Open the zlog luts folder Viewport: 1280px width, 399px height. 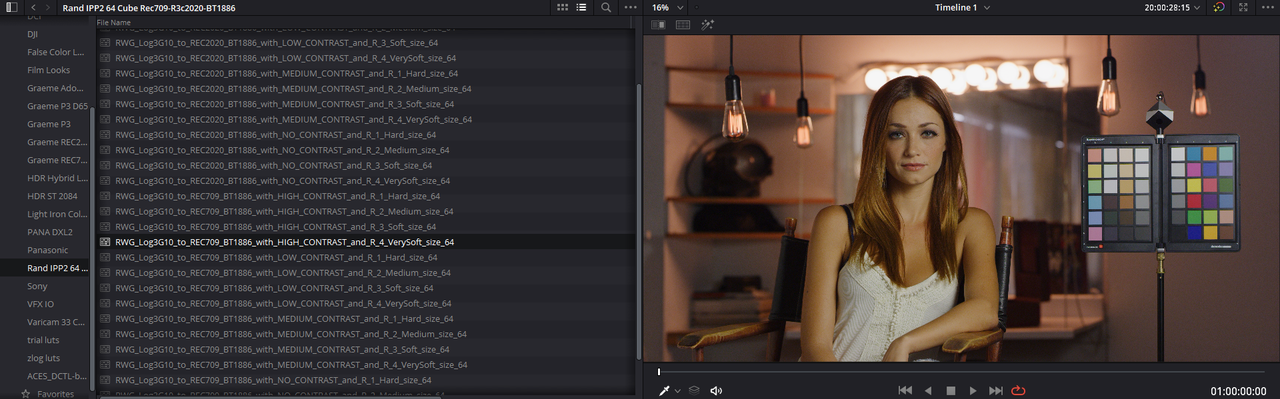pyautogui.click(x=44, y=358)
